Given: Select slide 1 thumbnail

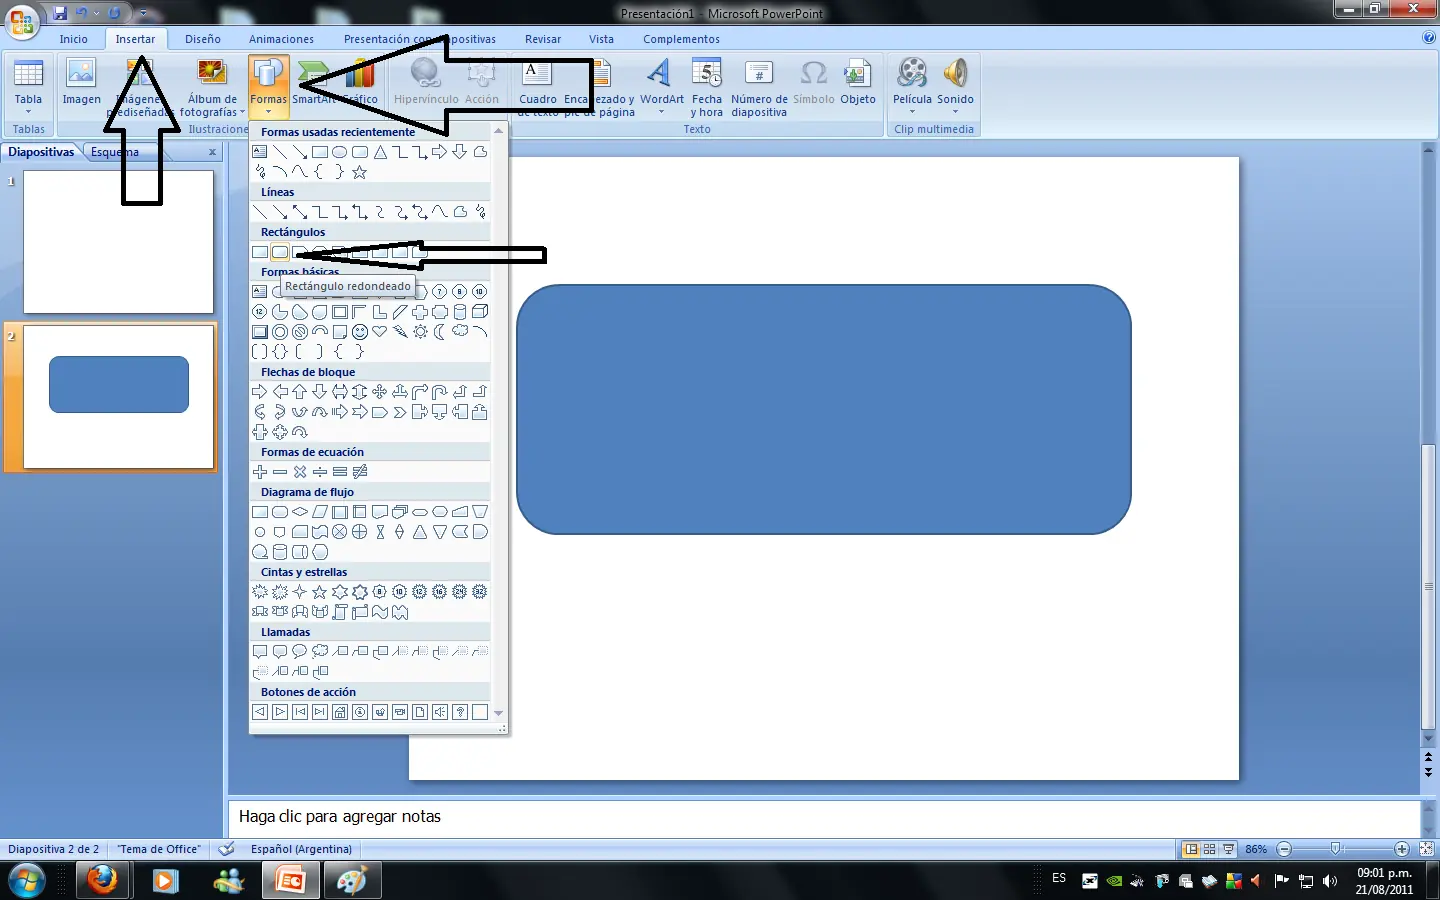Looking at the screenshot, I should tap(118, 242).
